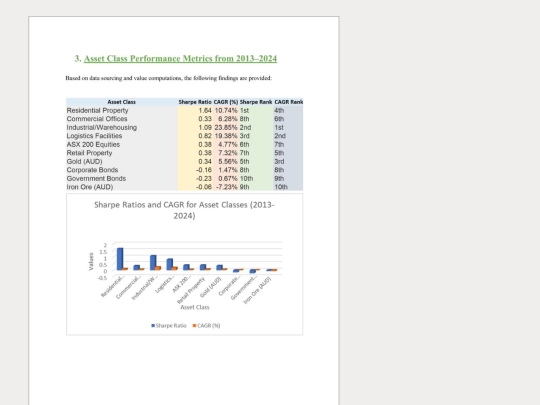The width and height of the screenshot is (540, 405).
Task: Click the 'Retail Property' axis label in chart
Action: click(x=191, y=290)
